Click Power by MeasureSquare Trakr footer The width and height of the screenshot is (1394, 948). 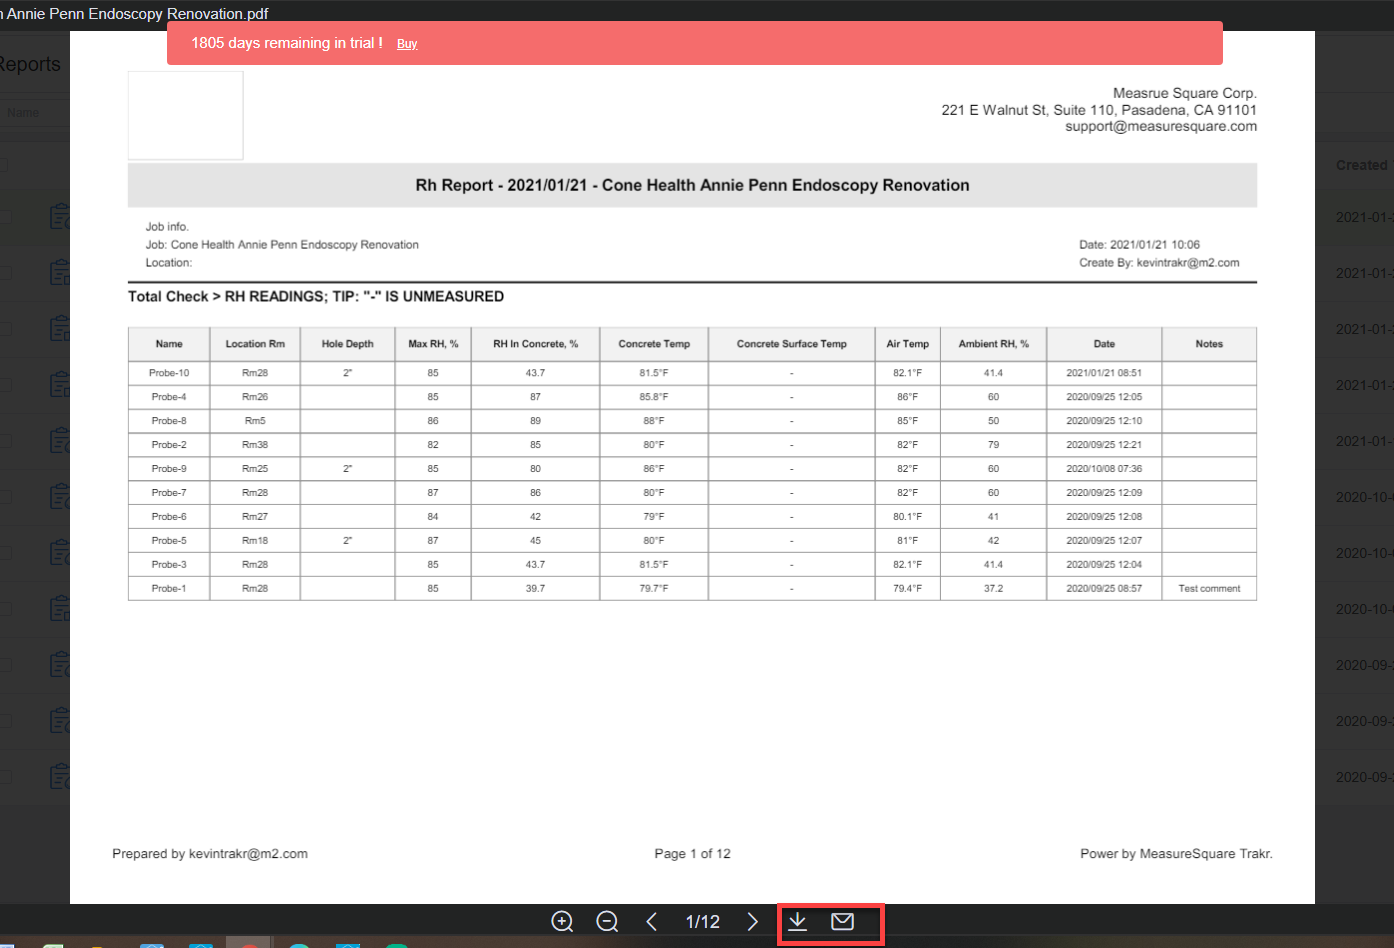[1176, 854]
